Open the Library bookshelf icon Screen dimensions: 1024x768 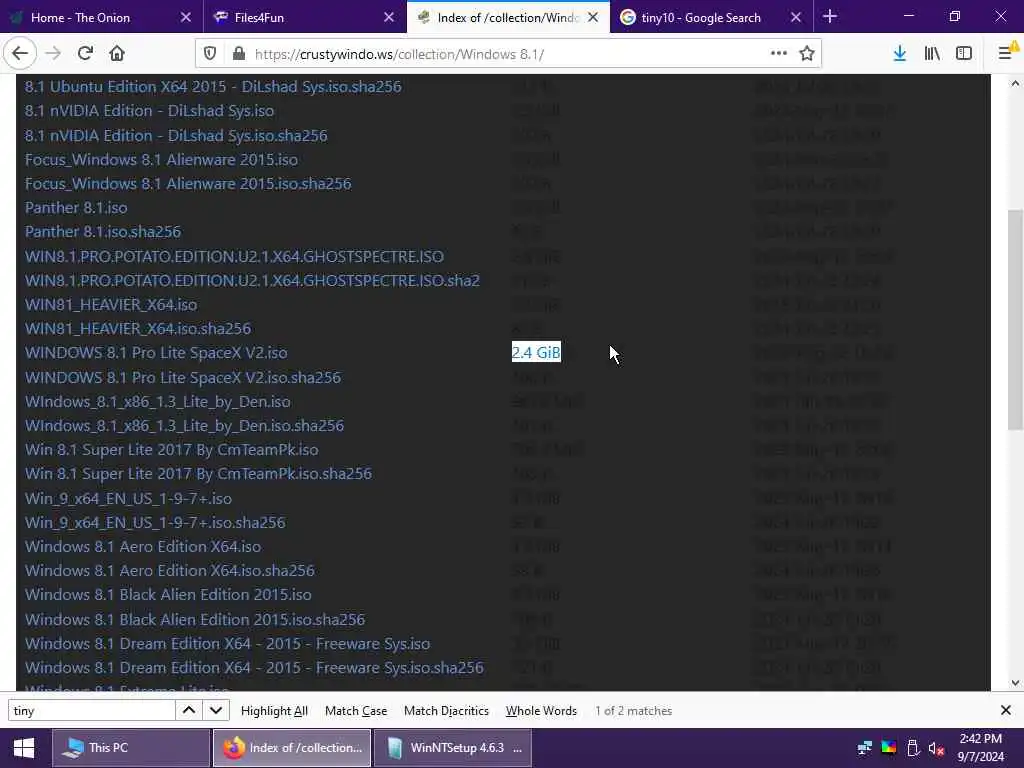pyautogui.click(x=932, y=54)
